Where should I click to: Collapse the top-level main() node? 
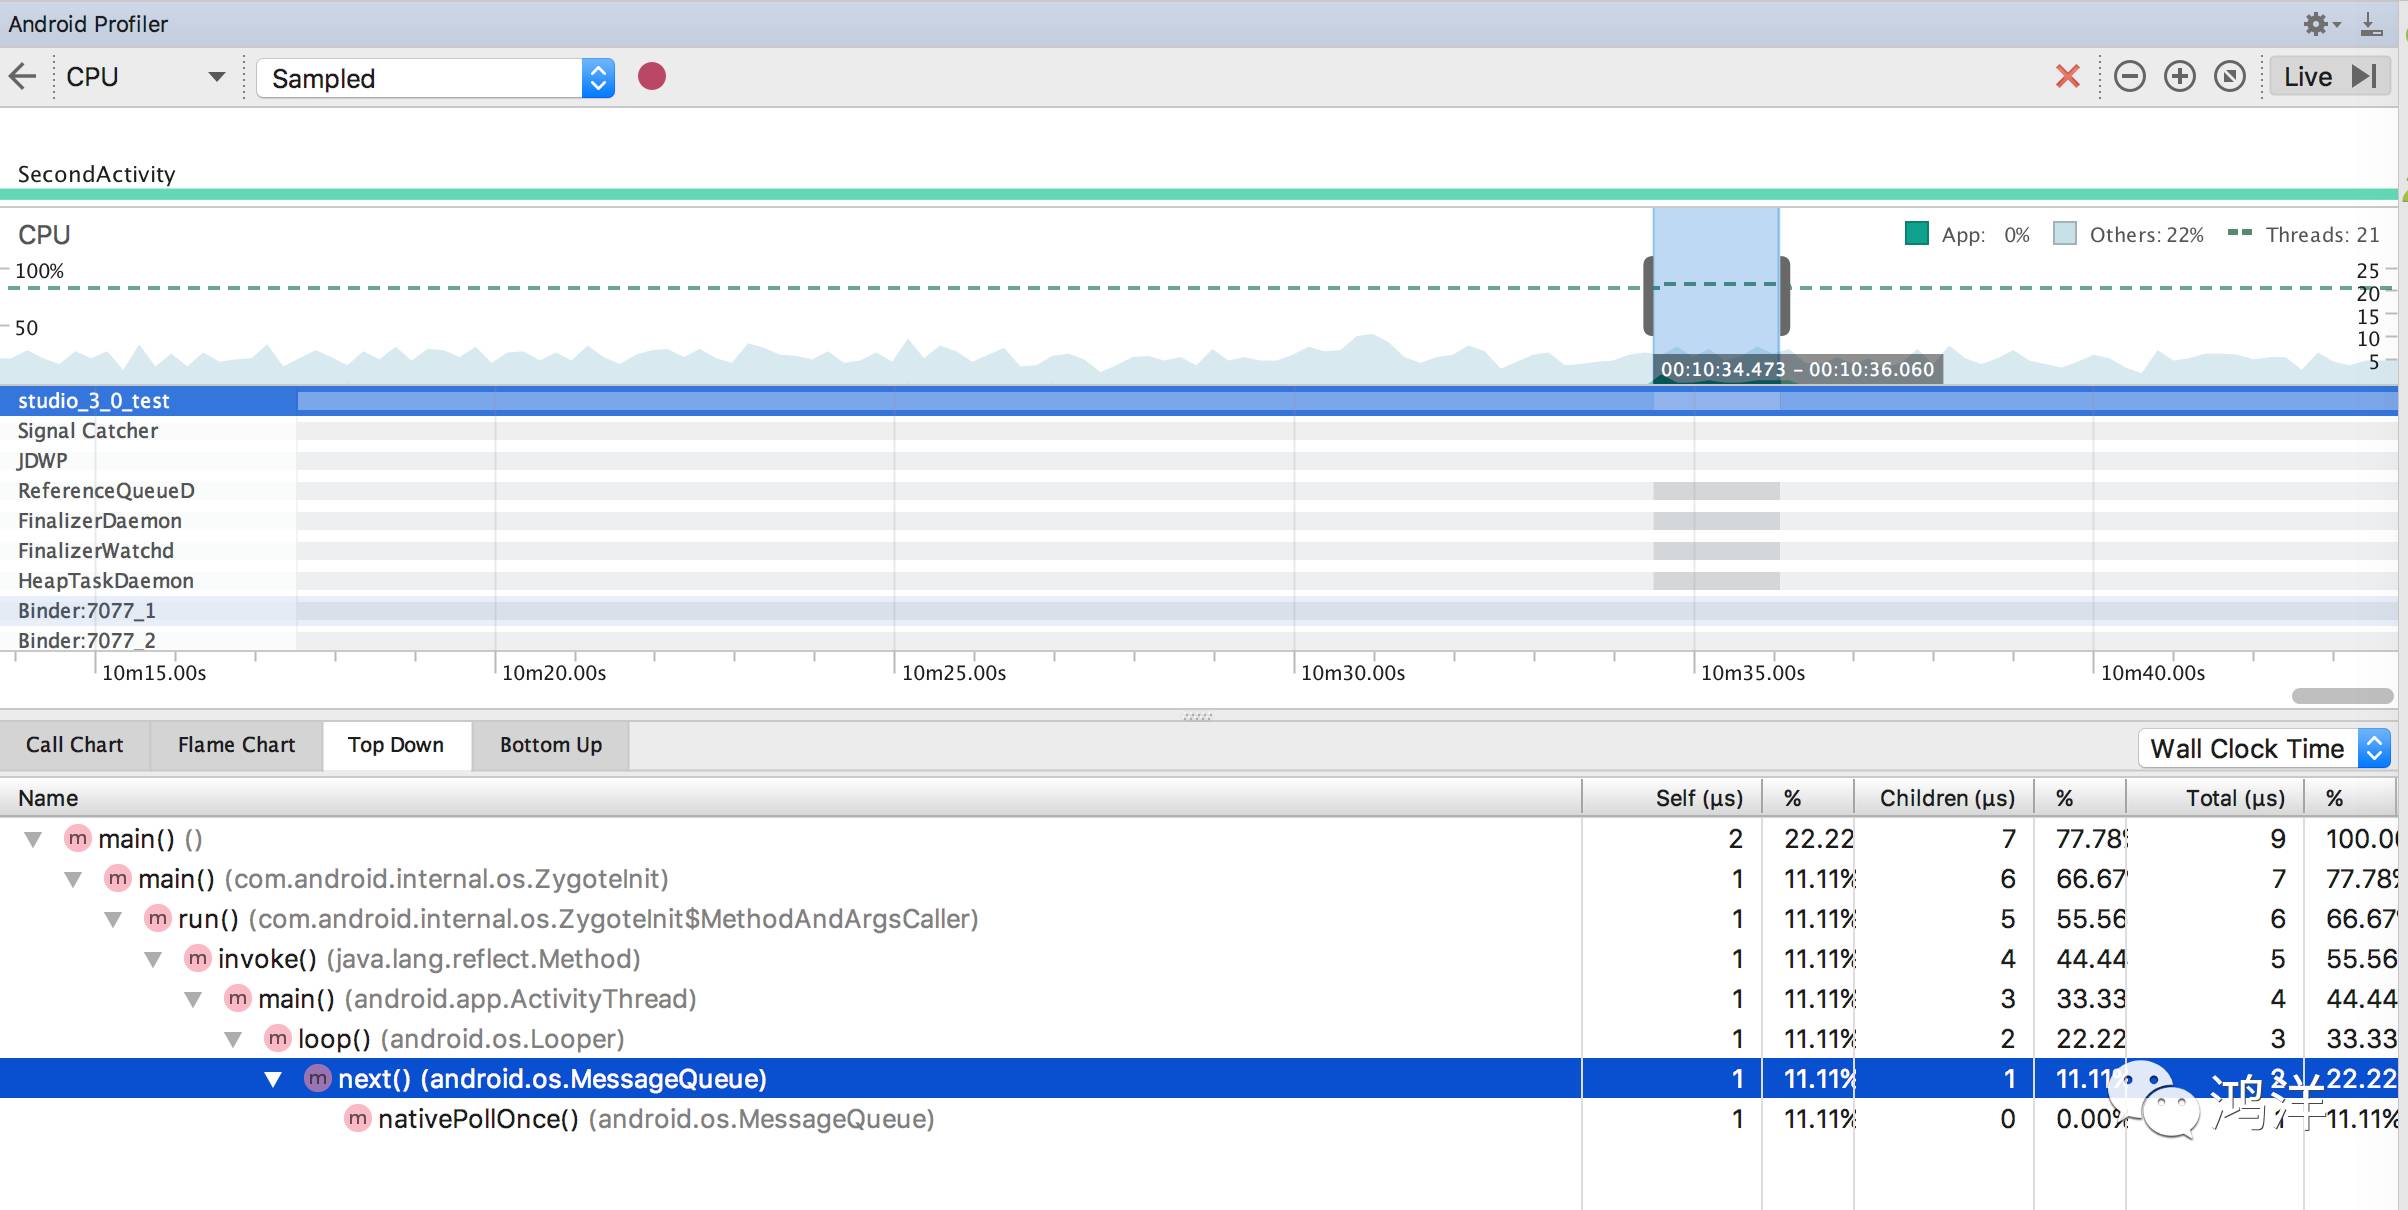(33, 839)
